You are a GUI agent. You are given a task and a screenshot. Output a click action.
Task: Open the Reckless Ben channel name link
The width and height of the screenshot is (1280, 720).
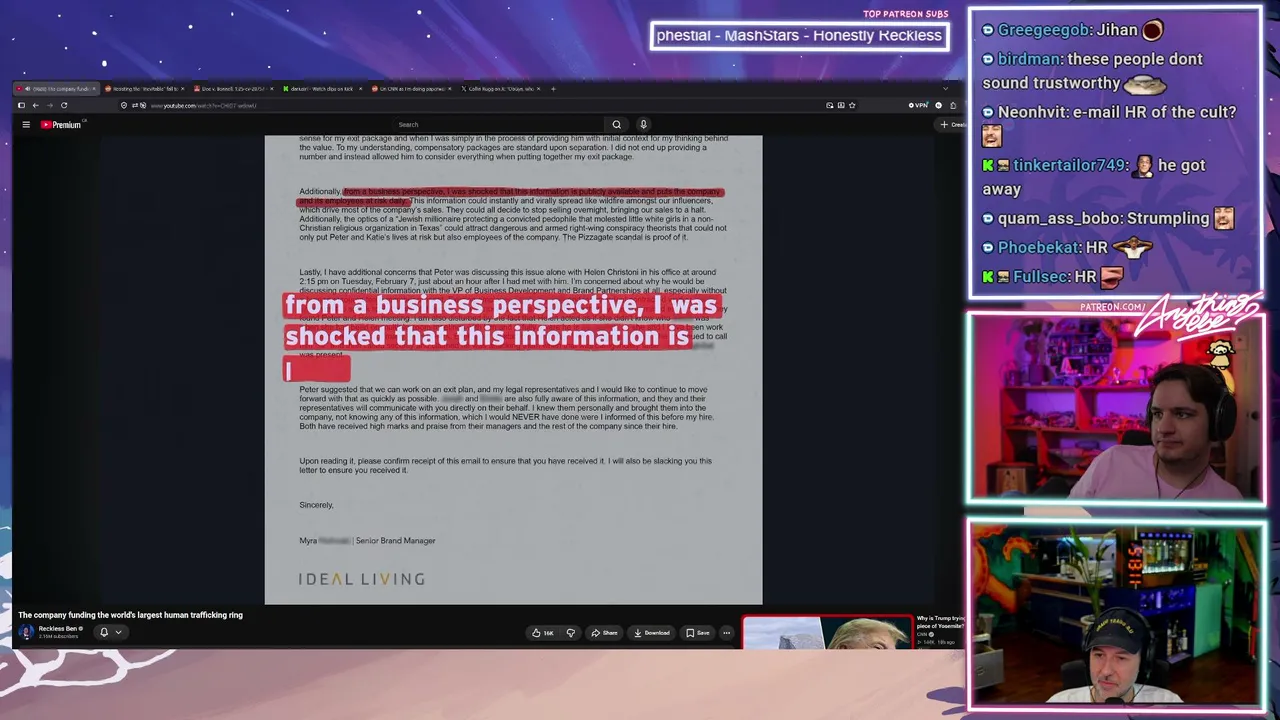tap(59, 629)
